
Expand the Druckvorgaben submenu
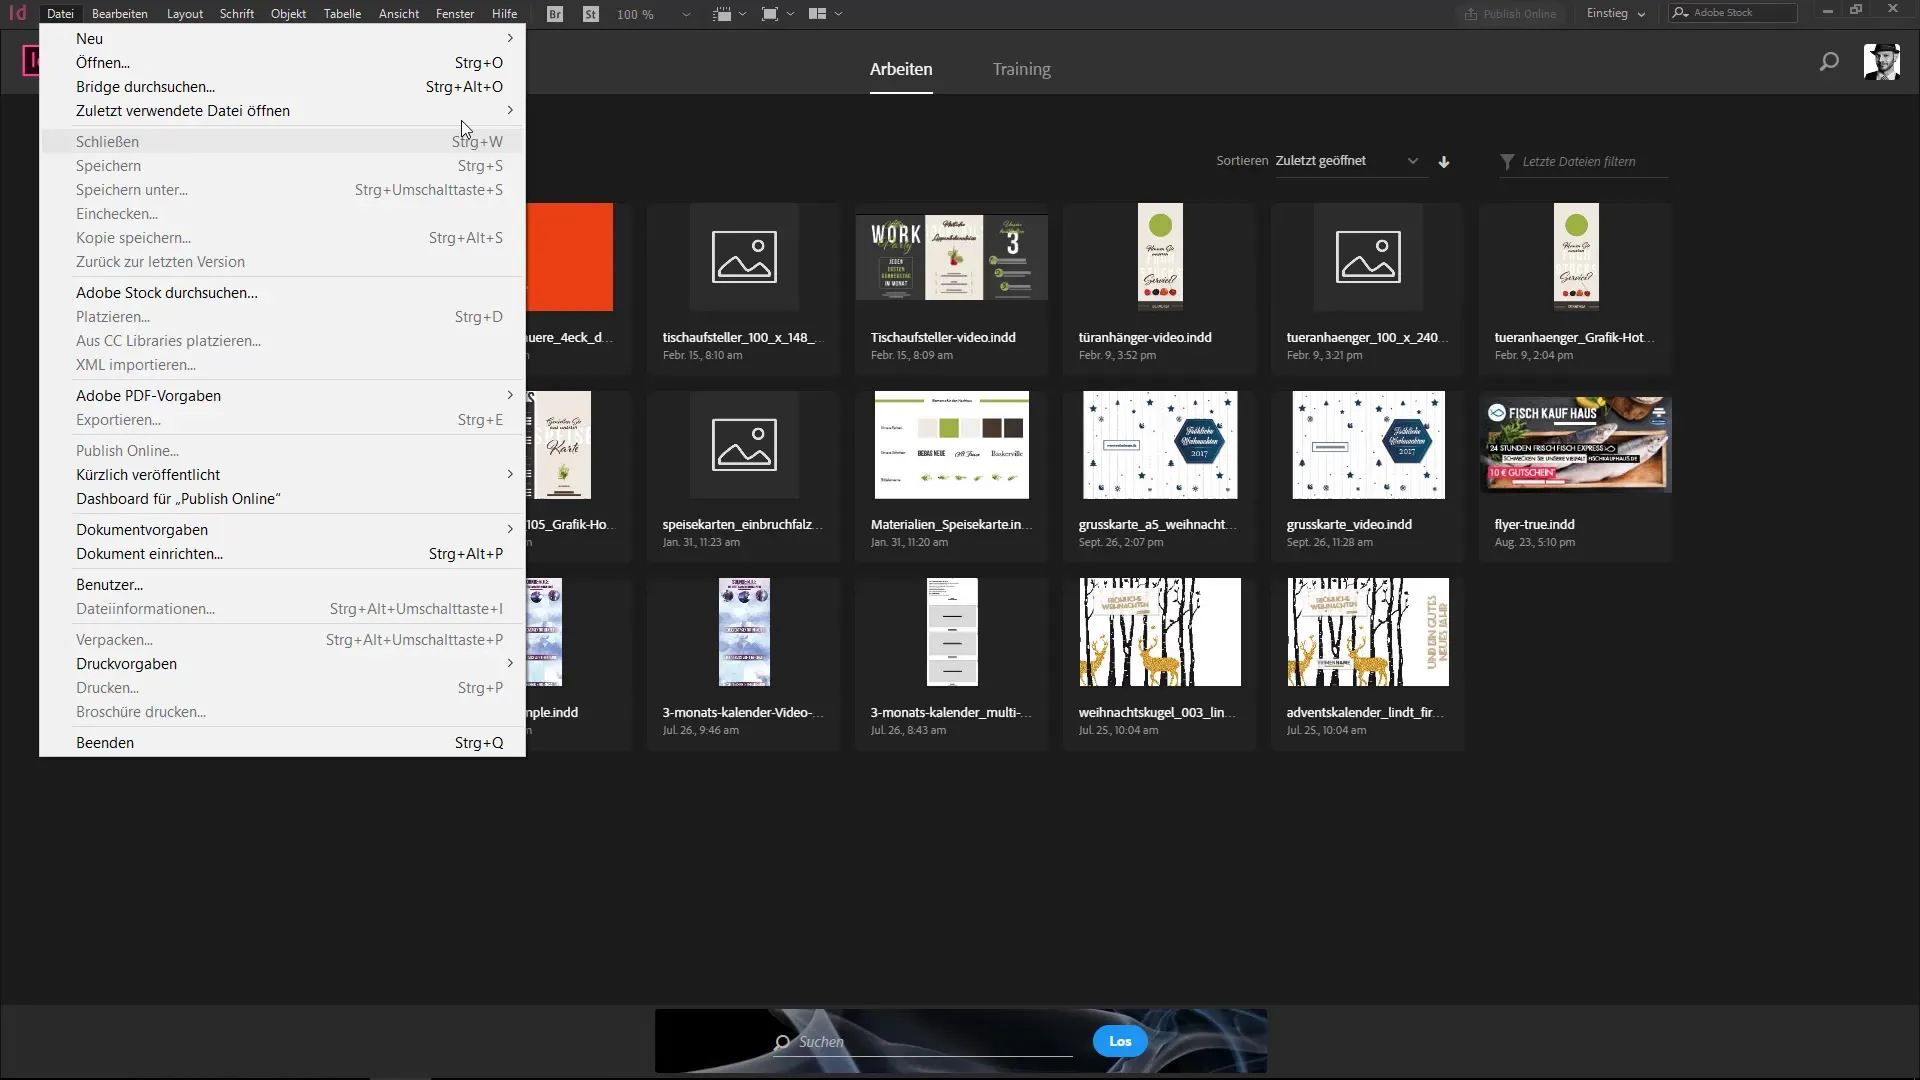pos(283,664)
